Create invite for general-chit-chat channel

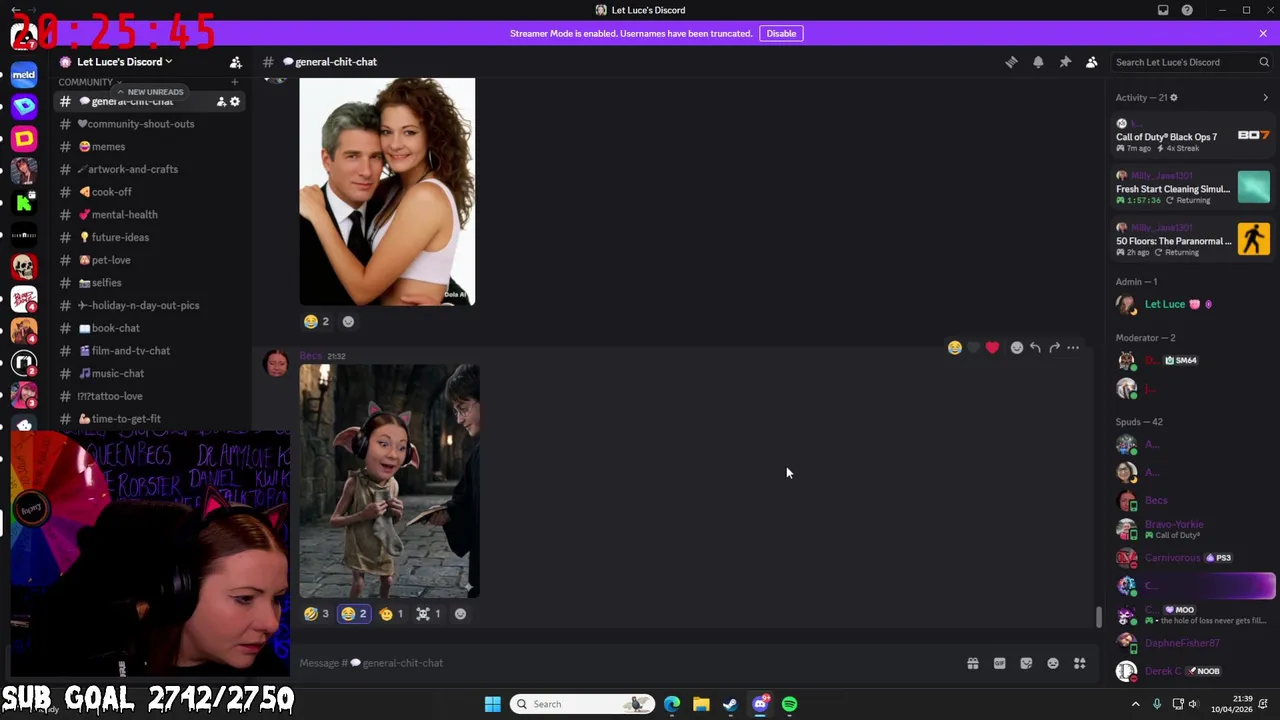(221, 101)
